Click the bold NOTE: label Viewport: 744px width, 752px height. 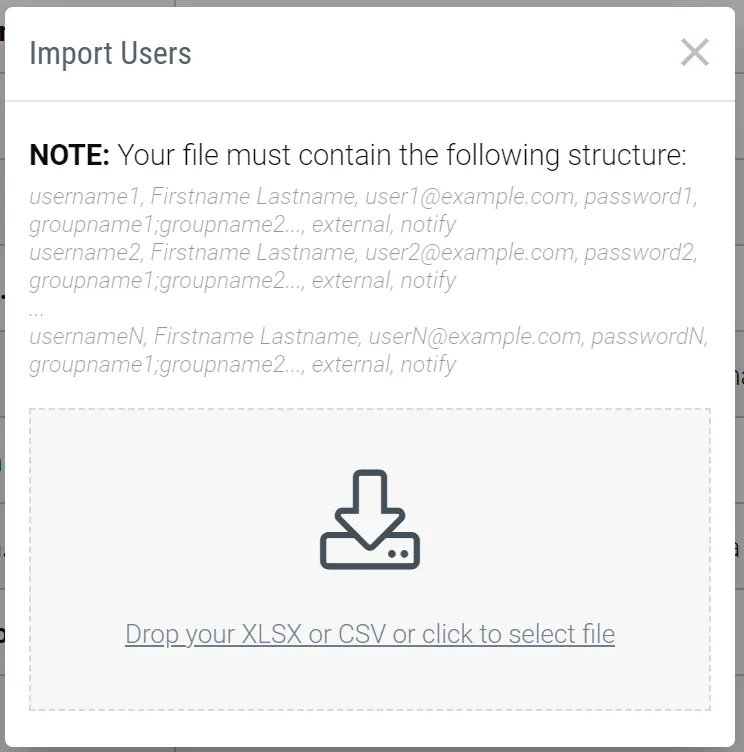[69, 156]
